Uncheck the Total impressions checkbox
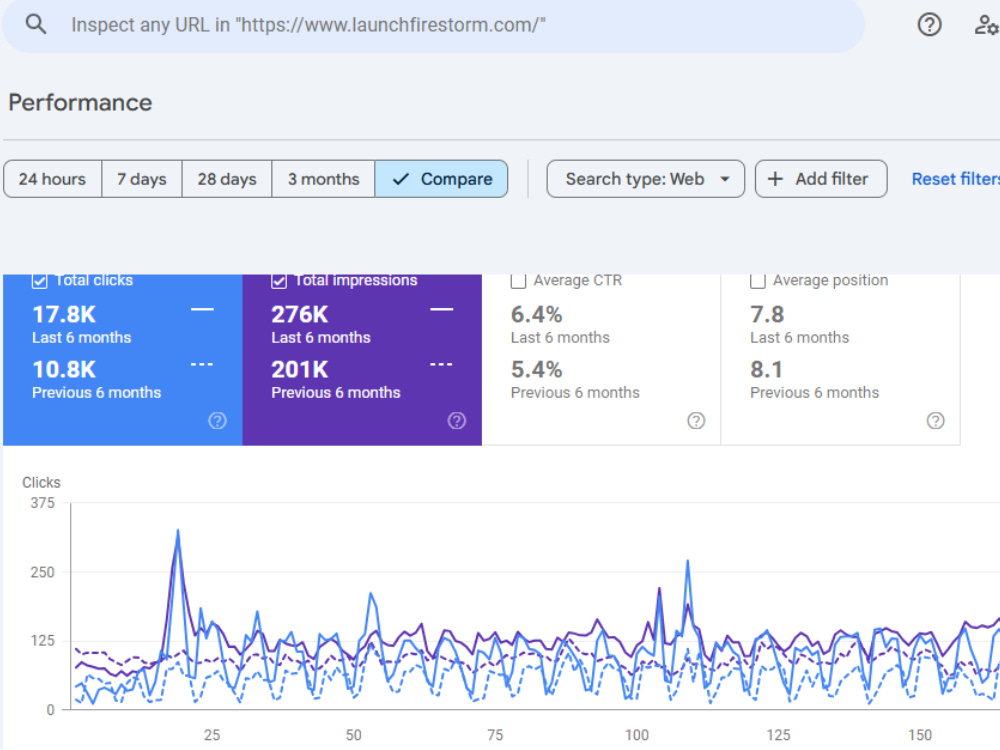The image size is (1000, 750). (279, 281)
